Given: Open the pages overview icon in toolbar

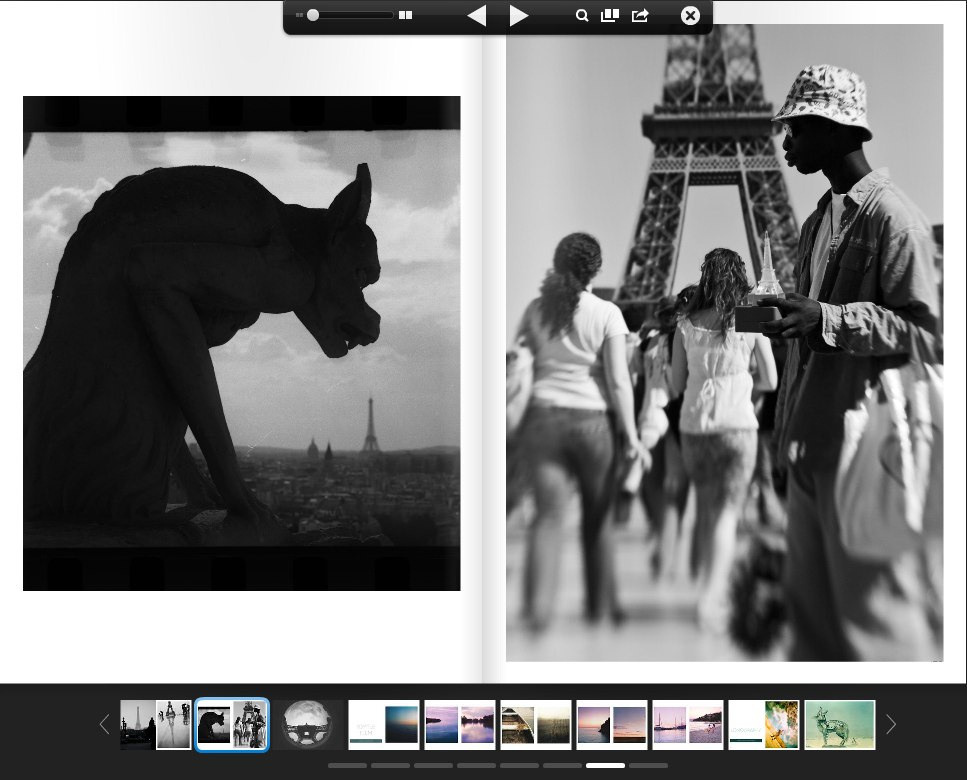Looking at the screenshot, I should (609, 16).
